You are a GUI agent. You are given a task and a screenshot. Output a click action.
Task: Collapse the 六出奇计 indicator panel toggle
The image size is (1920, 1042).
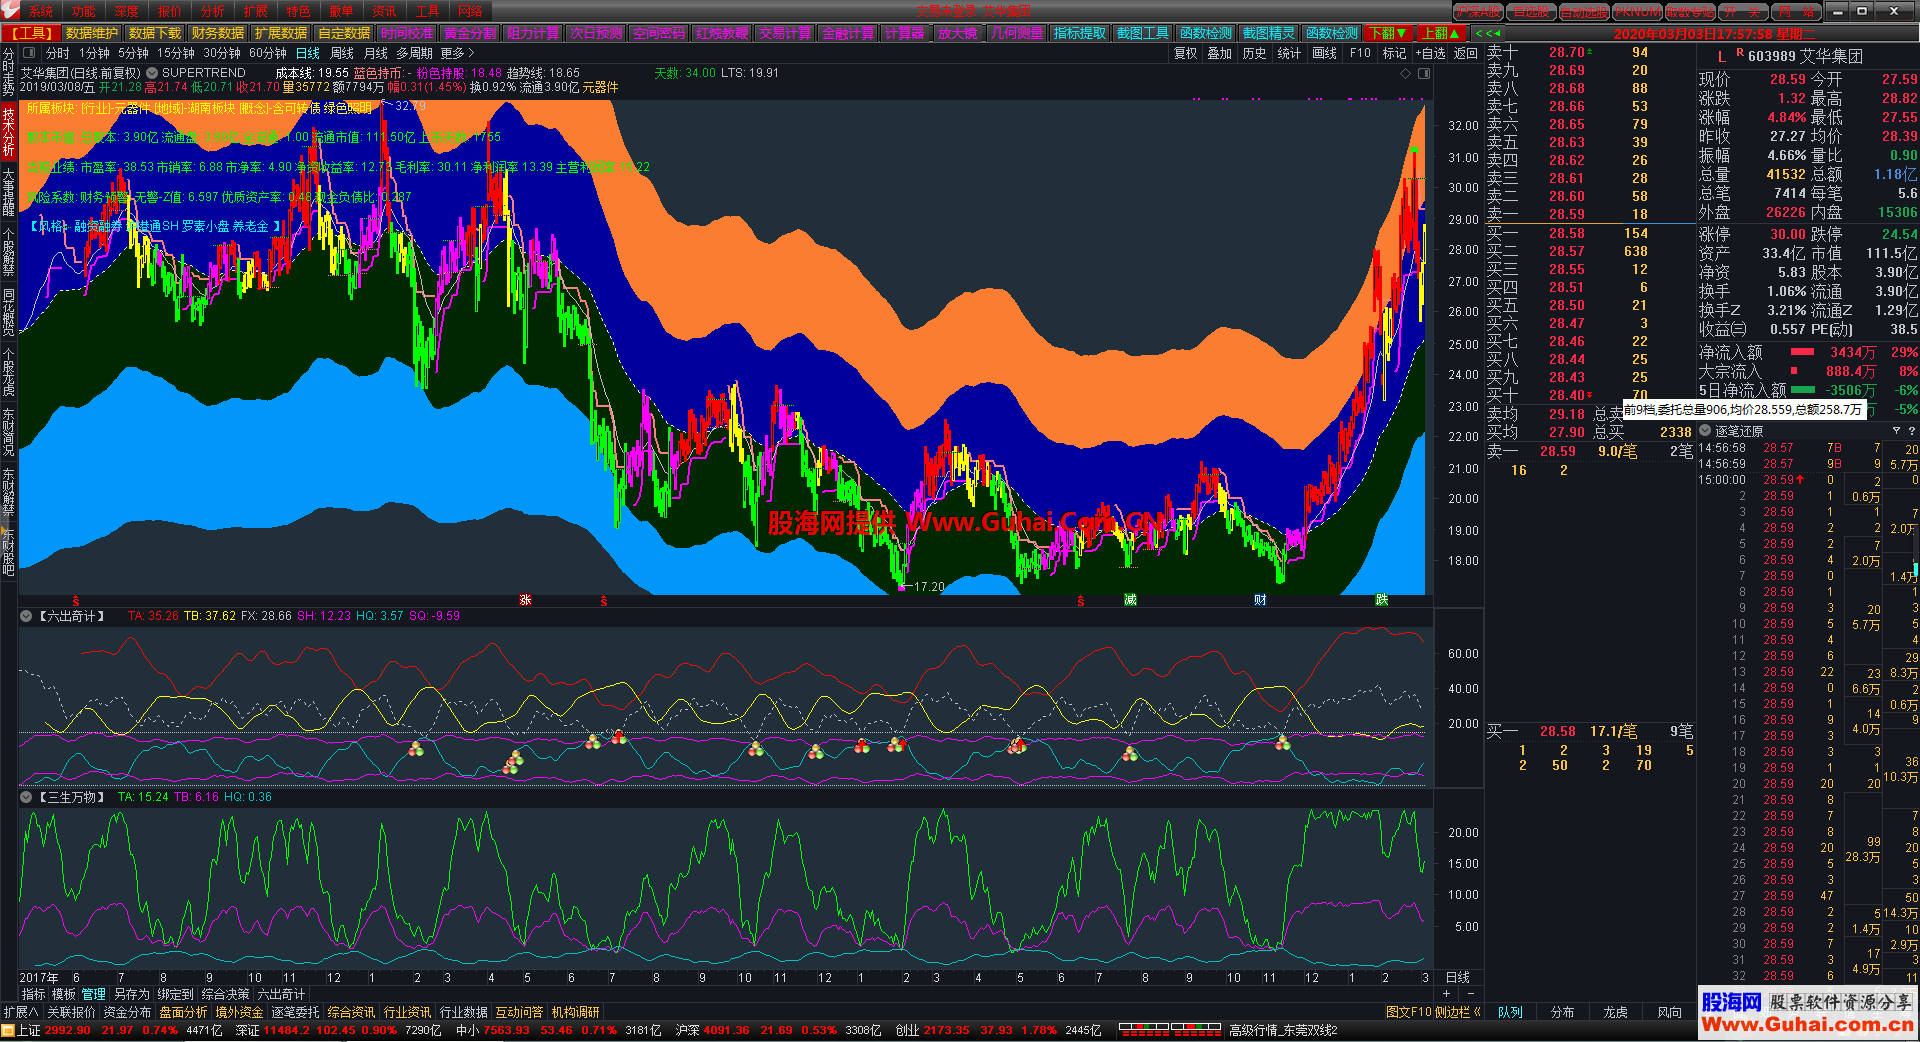[27, 616]
